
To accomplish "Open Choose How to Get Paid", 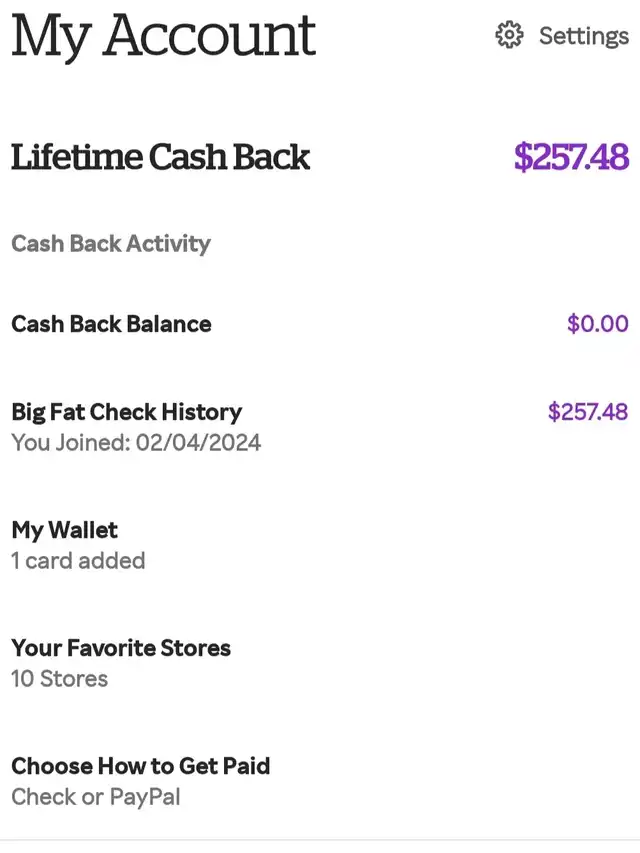I will pyautogui.click(x=141, y=766).
